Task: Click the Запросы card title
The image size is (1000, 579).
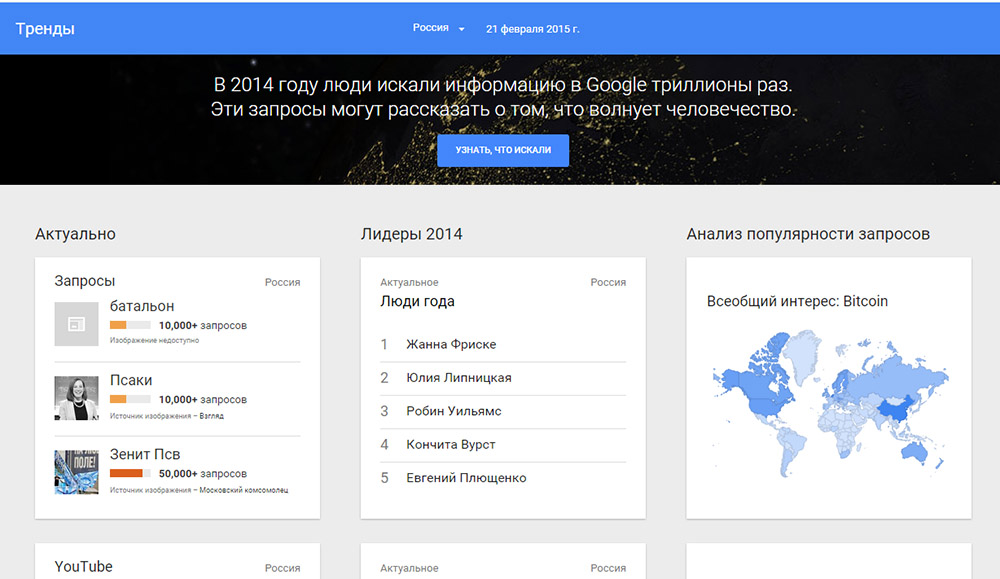Action: (85, 281)
